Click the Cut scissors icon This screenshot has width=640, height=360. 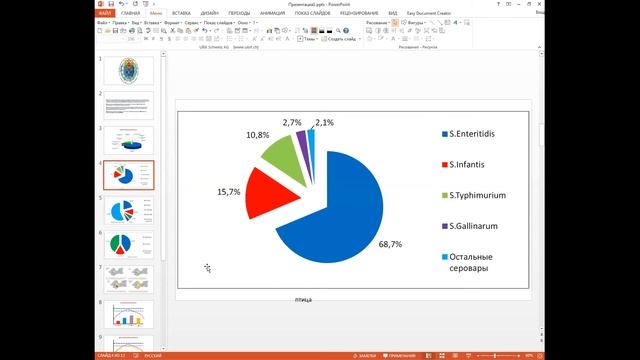click(173, 31)
